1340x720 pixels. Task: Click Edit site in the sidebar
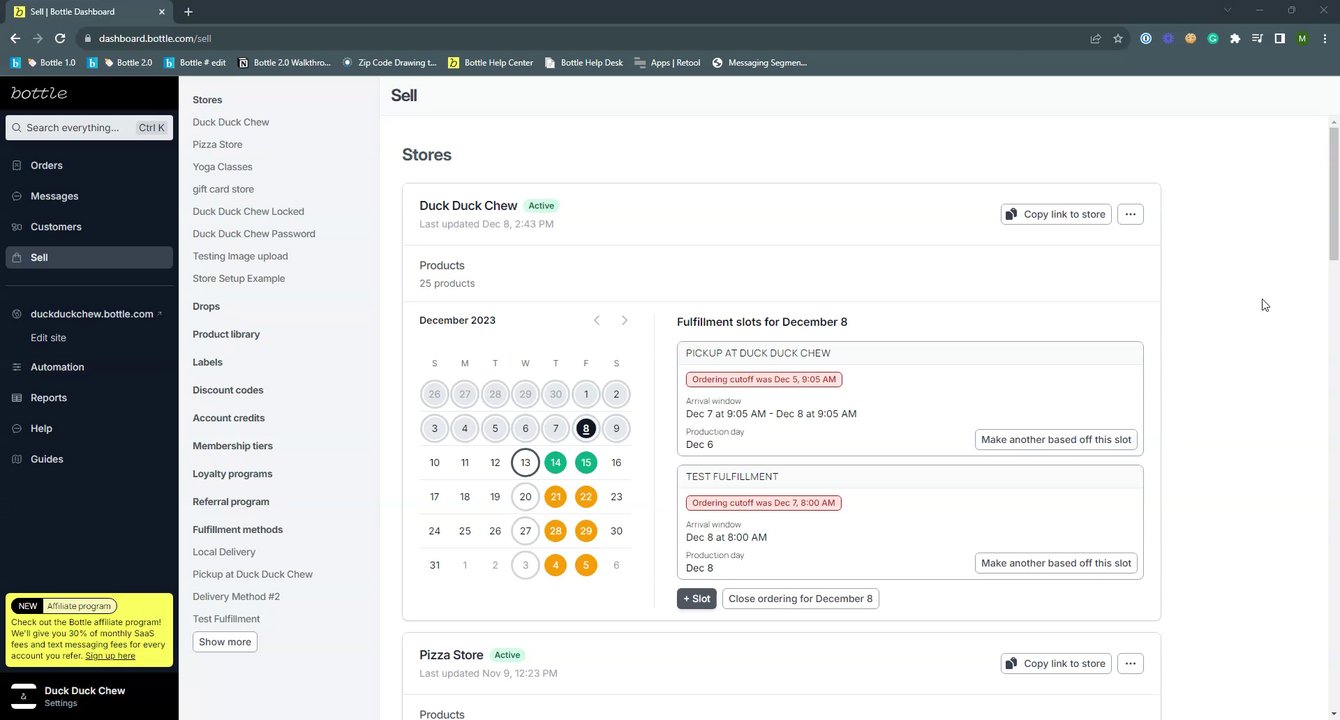point(48,338)
